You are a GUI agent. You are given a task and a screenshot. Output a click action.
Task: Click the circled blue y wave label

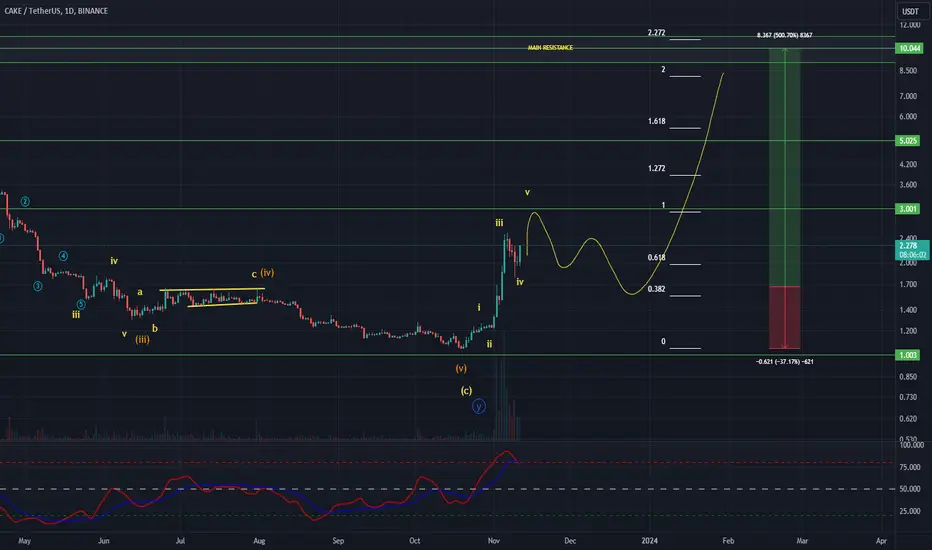478,407
